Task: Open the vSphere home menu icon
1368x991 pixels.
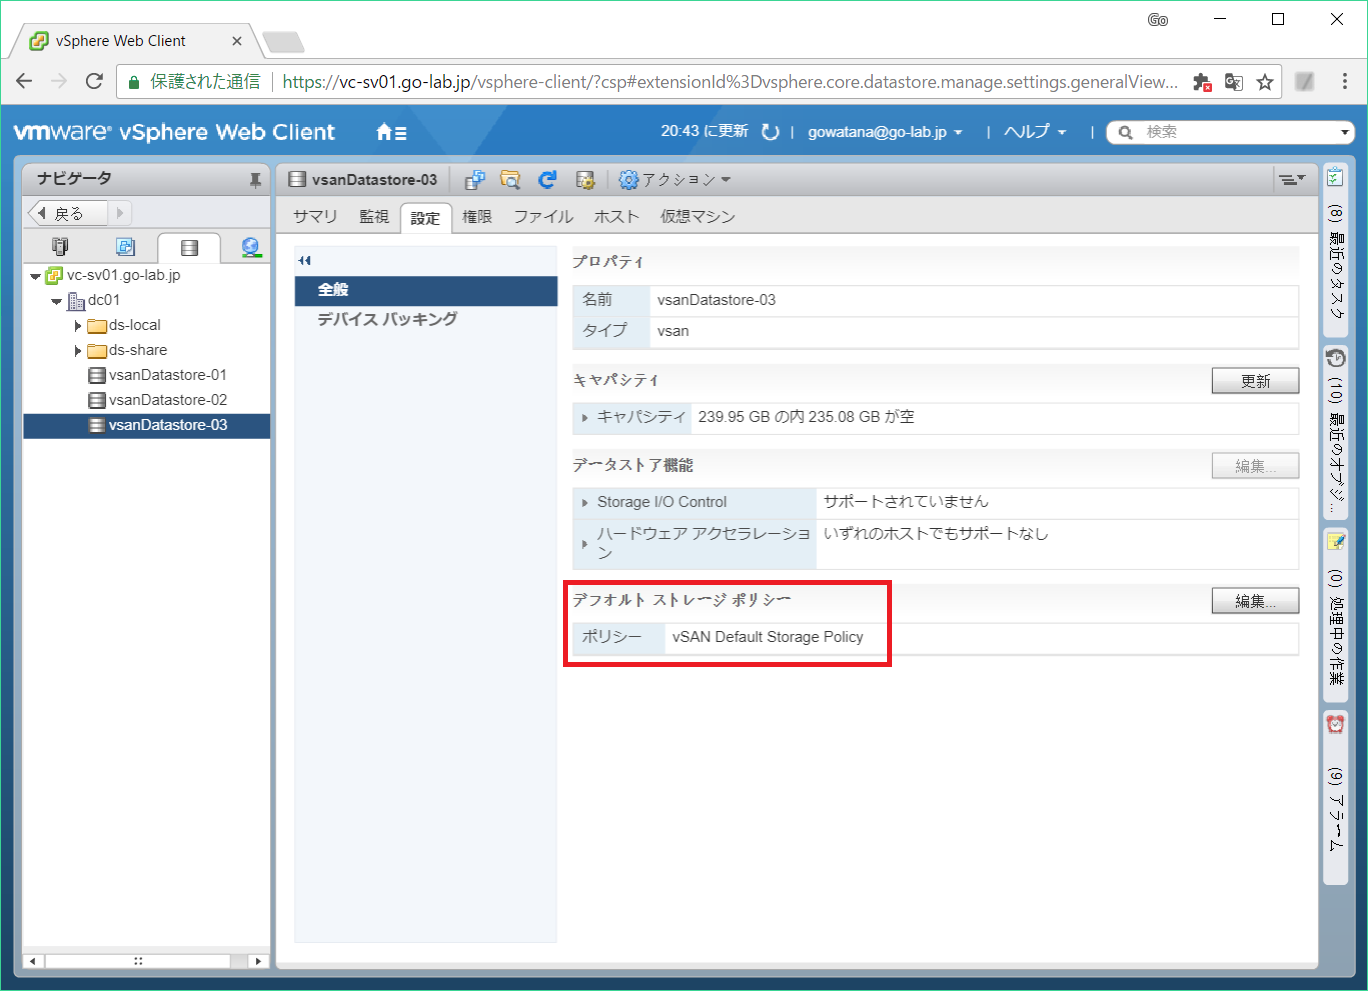Action: pos(391,132)
